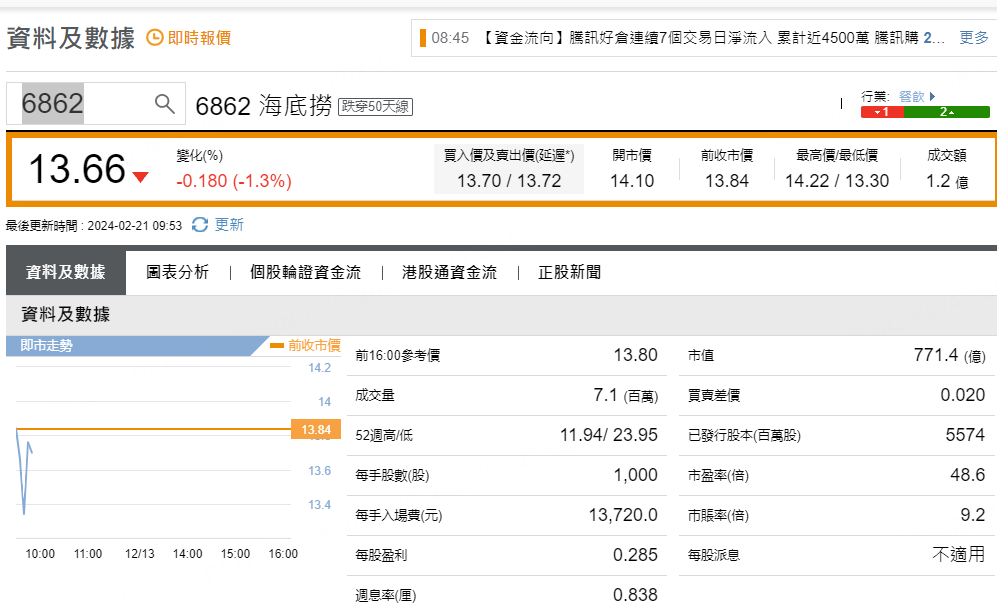Click the orange 13.84 price label on chart
Viewport: 997px width, 613px height.
coord(316,429)
